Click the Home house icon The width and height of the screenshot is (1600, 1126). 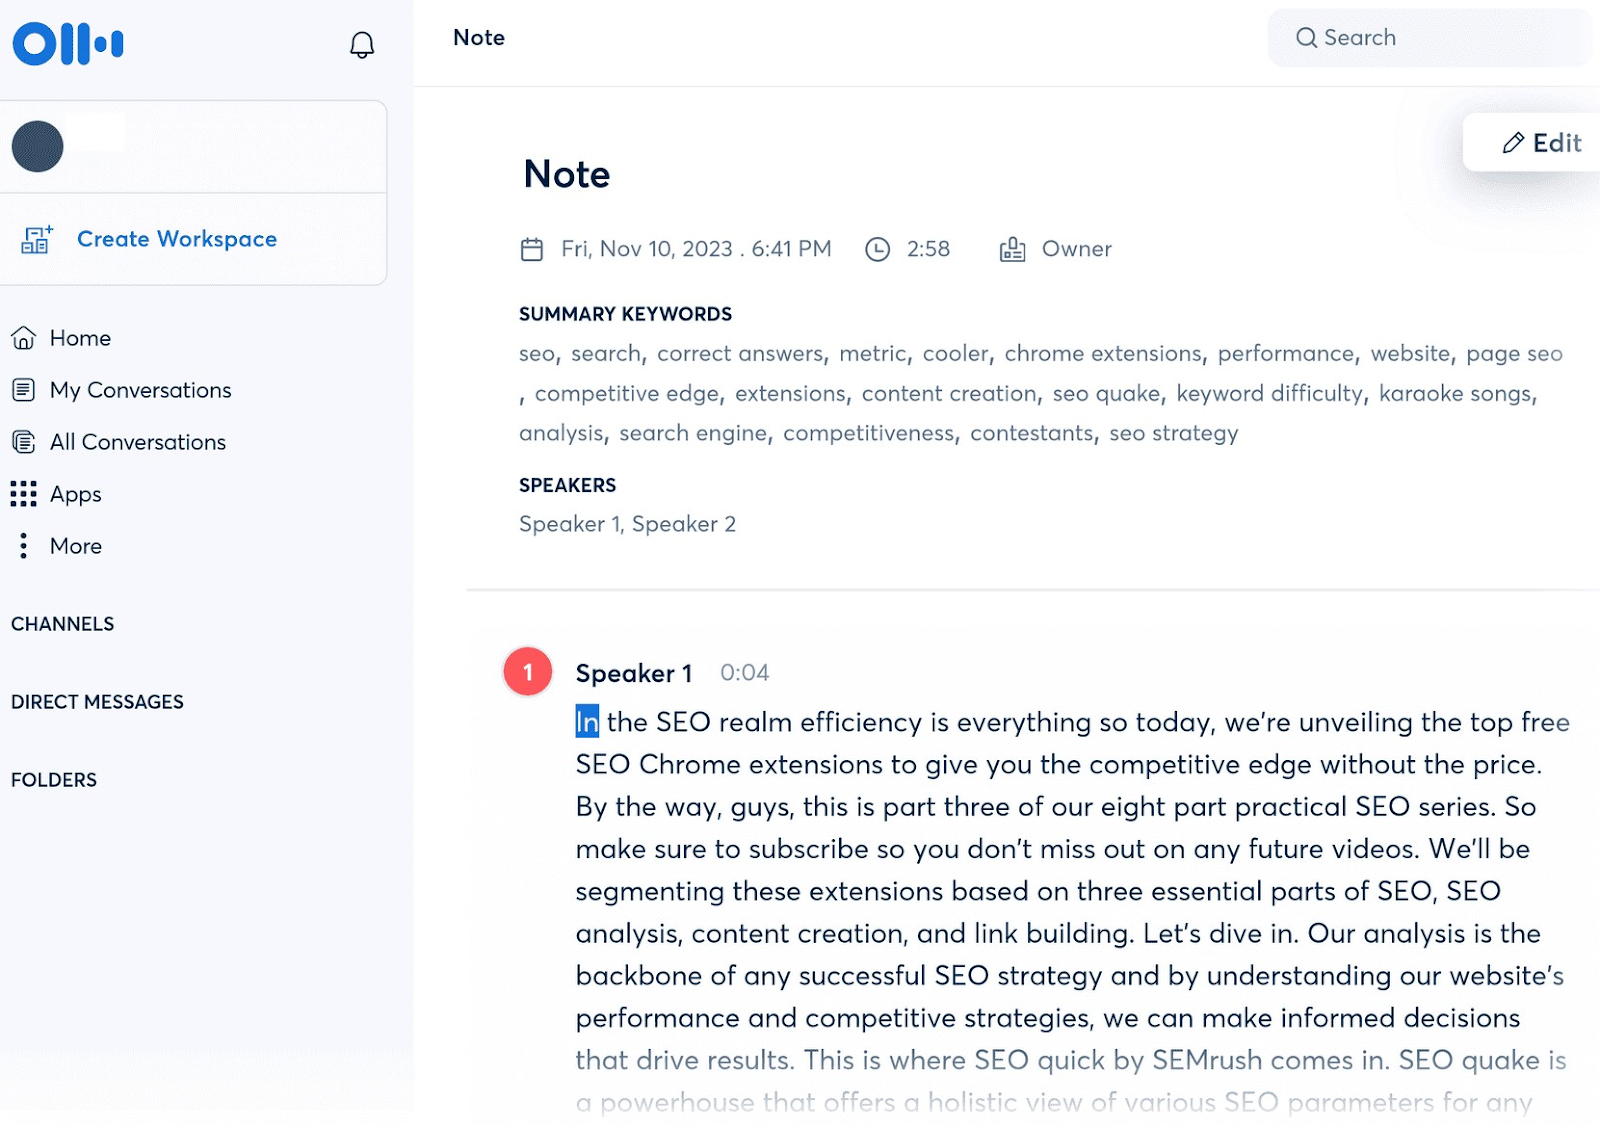pyautogui.click(x=24, y=338)
